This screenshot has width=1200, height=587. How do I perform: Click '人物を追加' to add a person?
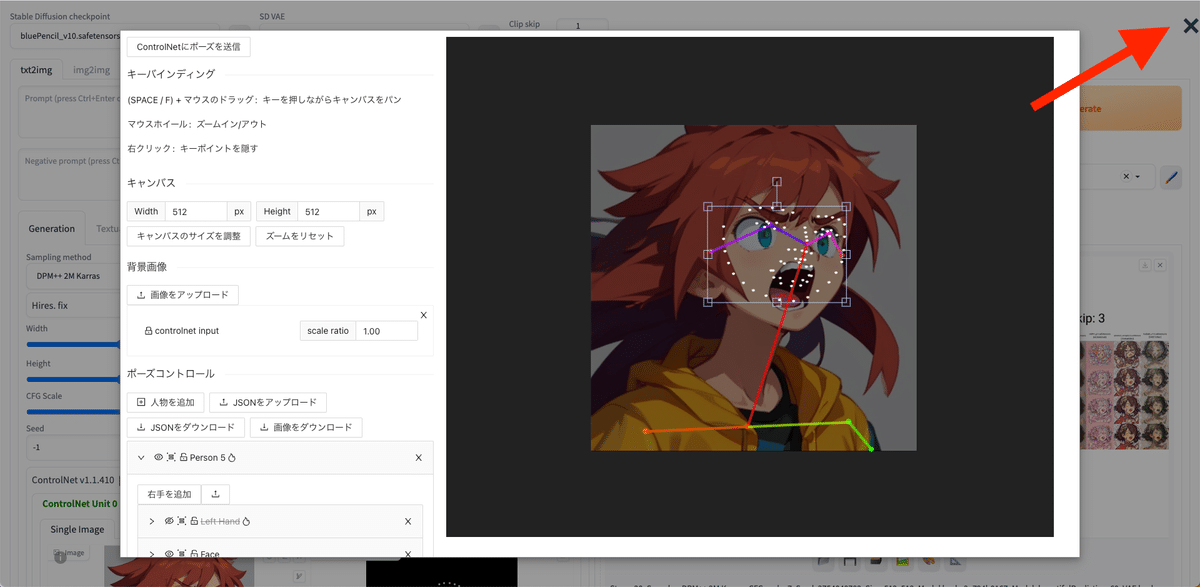point(166,402)
